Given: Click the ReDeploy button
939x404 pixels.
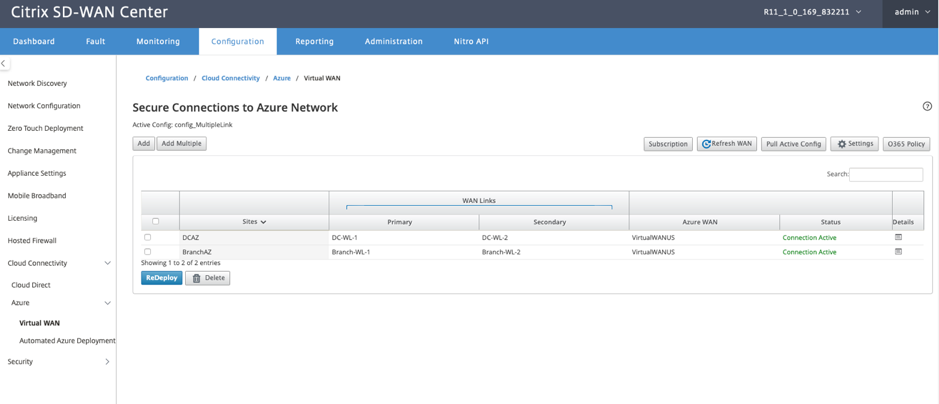Looking at the screenshot, I should pyautogui.click(x=162, y=278).
